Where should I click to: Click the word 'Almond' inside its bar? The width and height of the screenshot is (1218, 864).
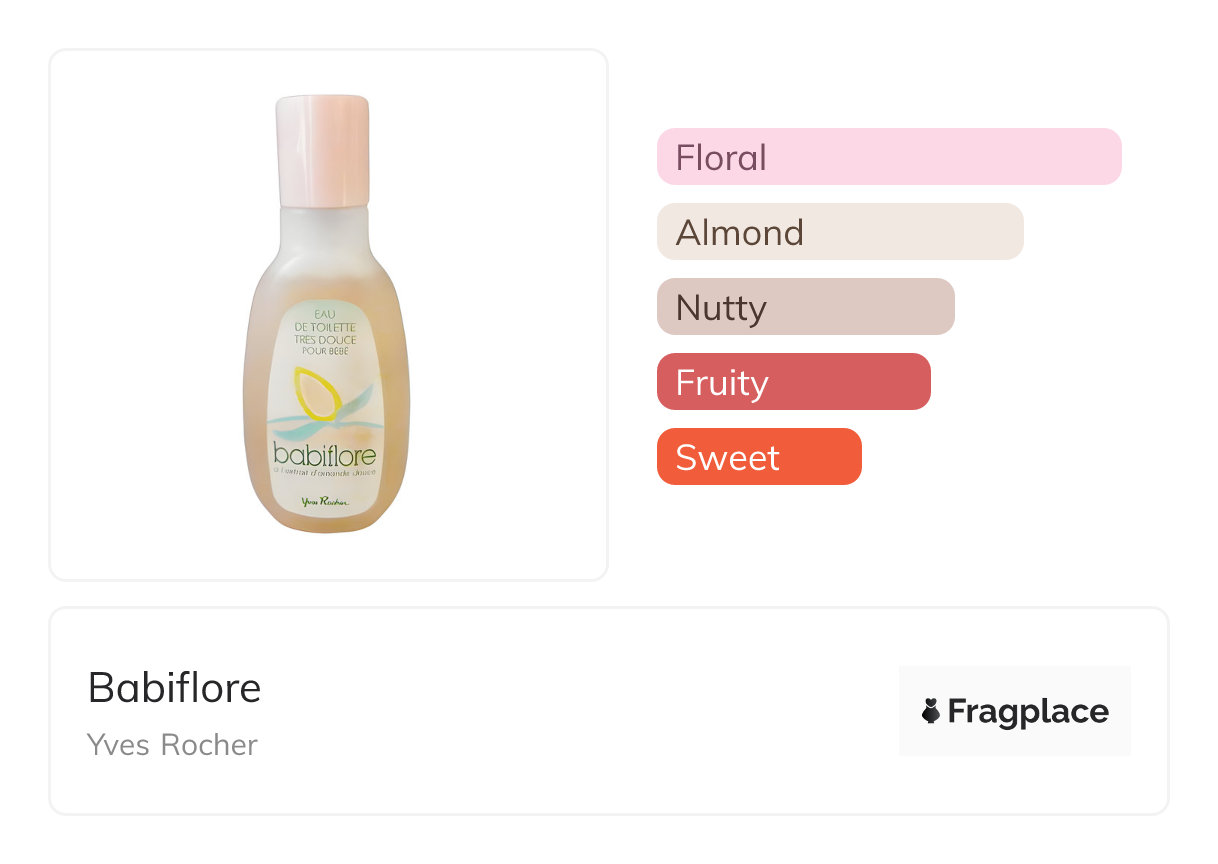[740, 232]
